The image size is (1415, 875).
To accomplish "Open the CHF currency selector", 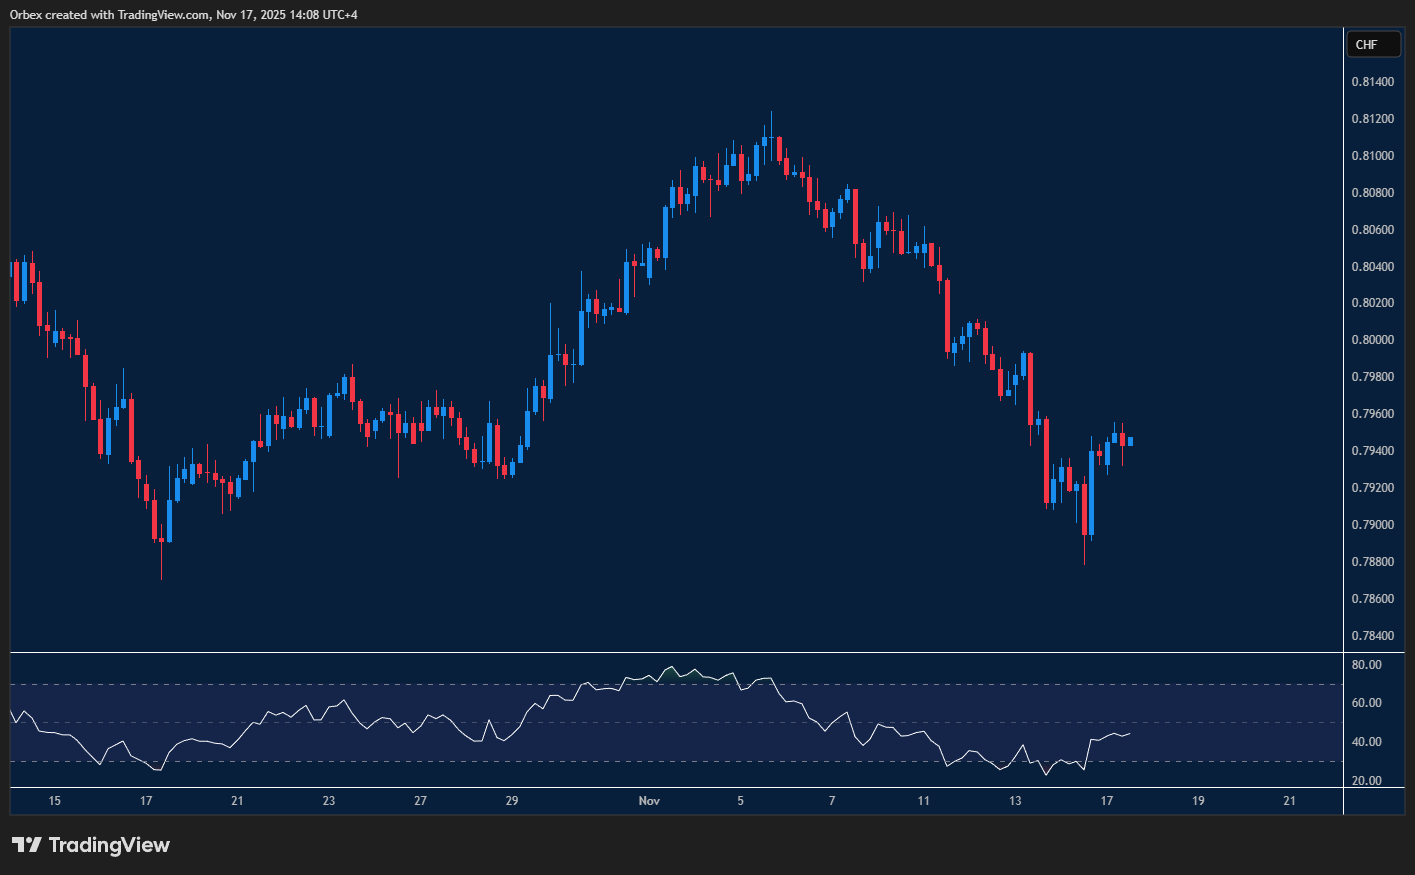I will (x=1372, y=45).
